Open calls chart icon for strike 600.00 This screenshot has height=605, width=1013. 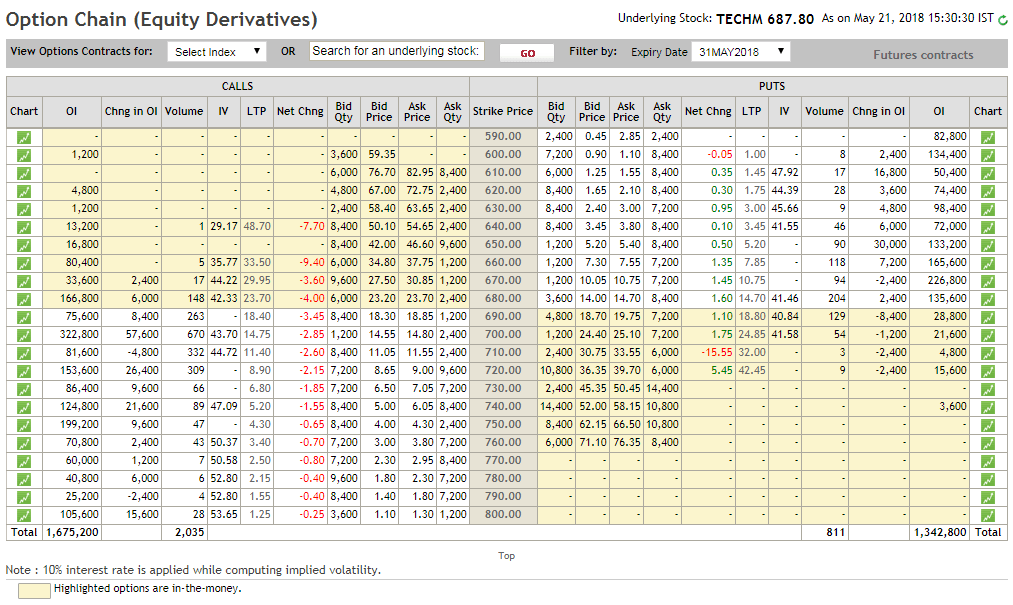click(24, 155)
